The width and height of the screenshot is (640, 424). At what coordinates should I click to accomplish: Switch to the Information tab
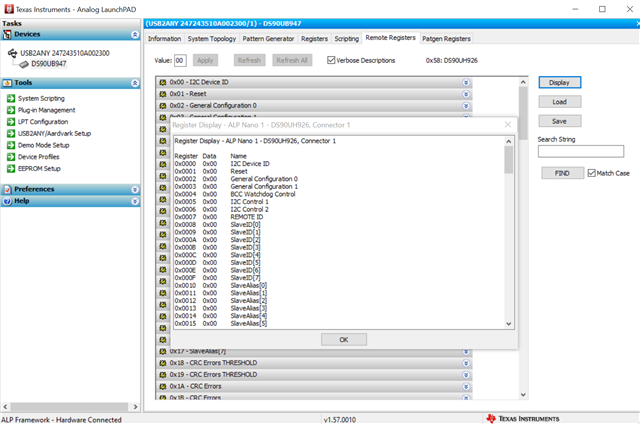(x=164, y=39)
